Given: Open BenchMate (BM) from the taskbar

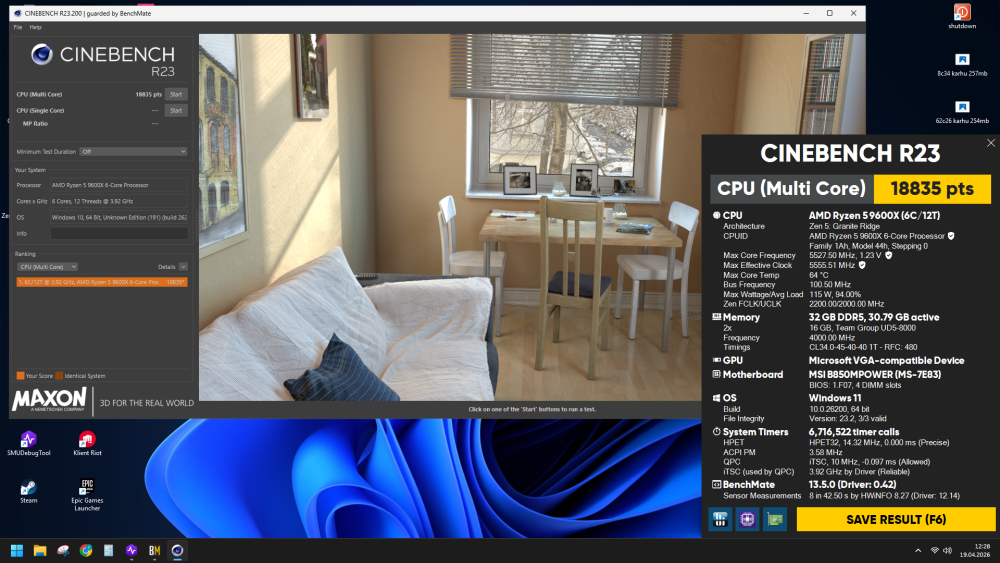Looking at the screenshot, I should tap(154, 550).
